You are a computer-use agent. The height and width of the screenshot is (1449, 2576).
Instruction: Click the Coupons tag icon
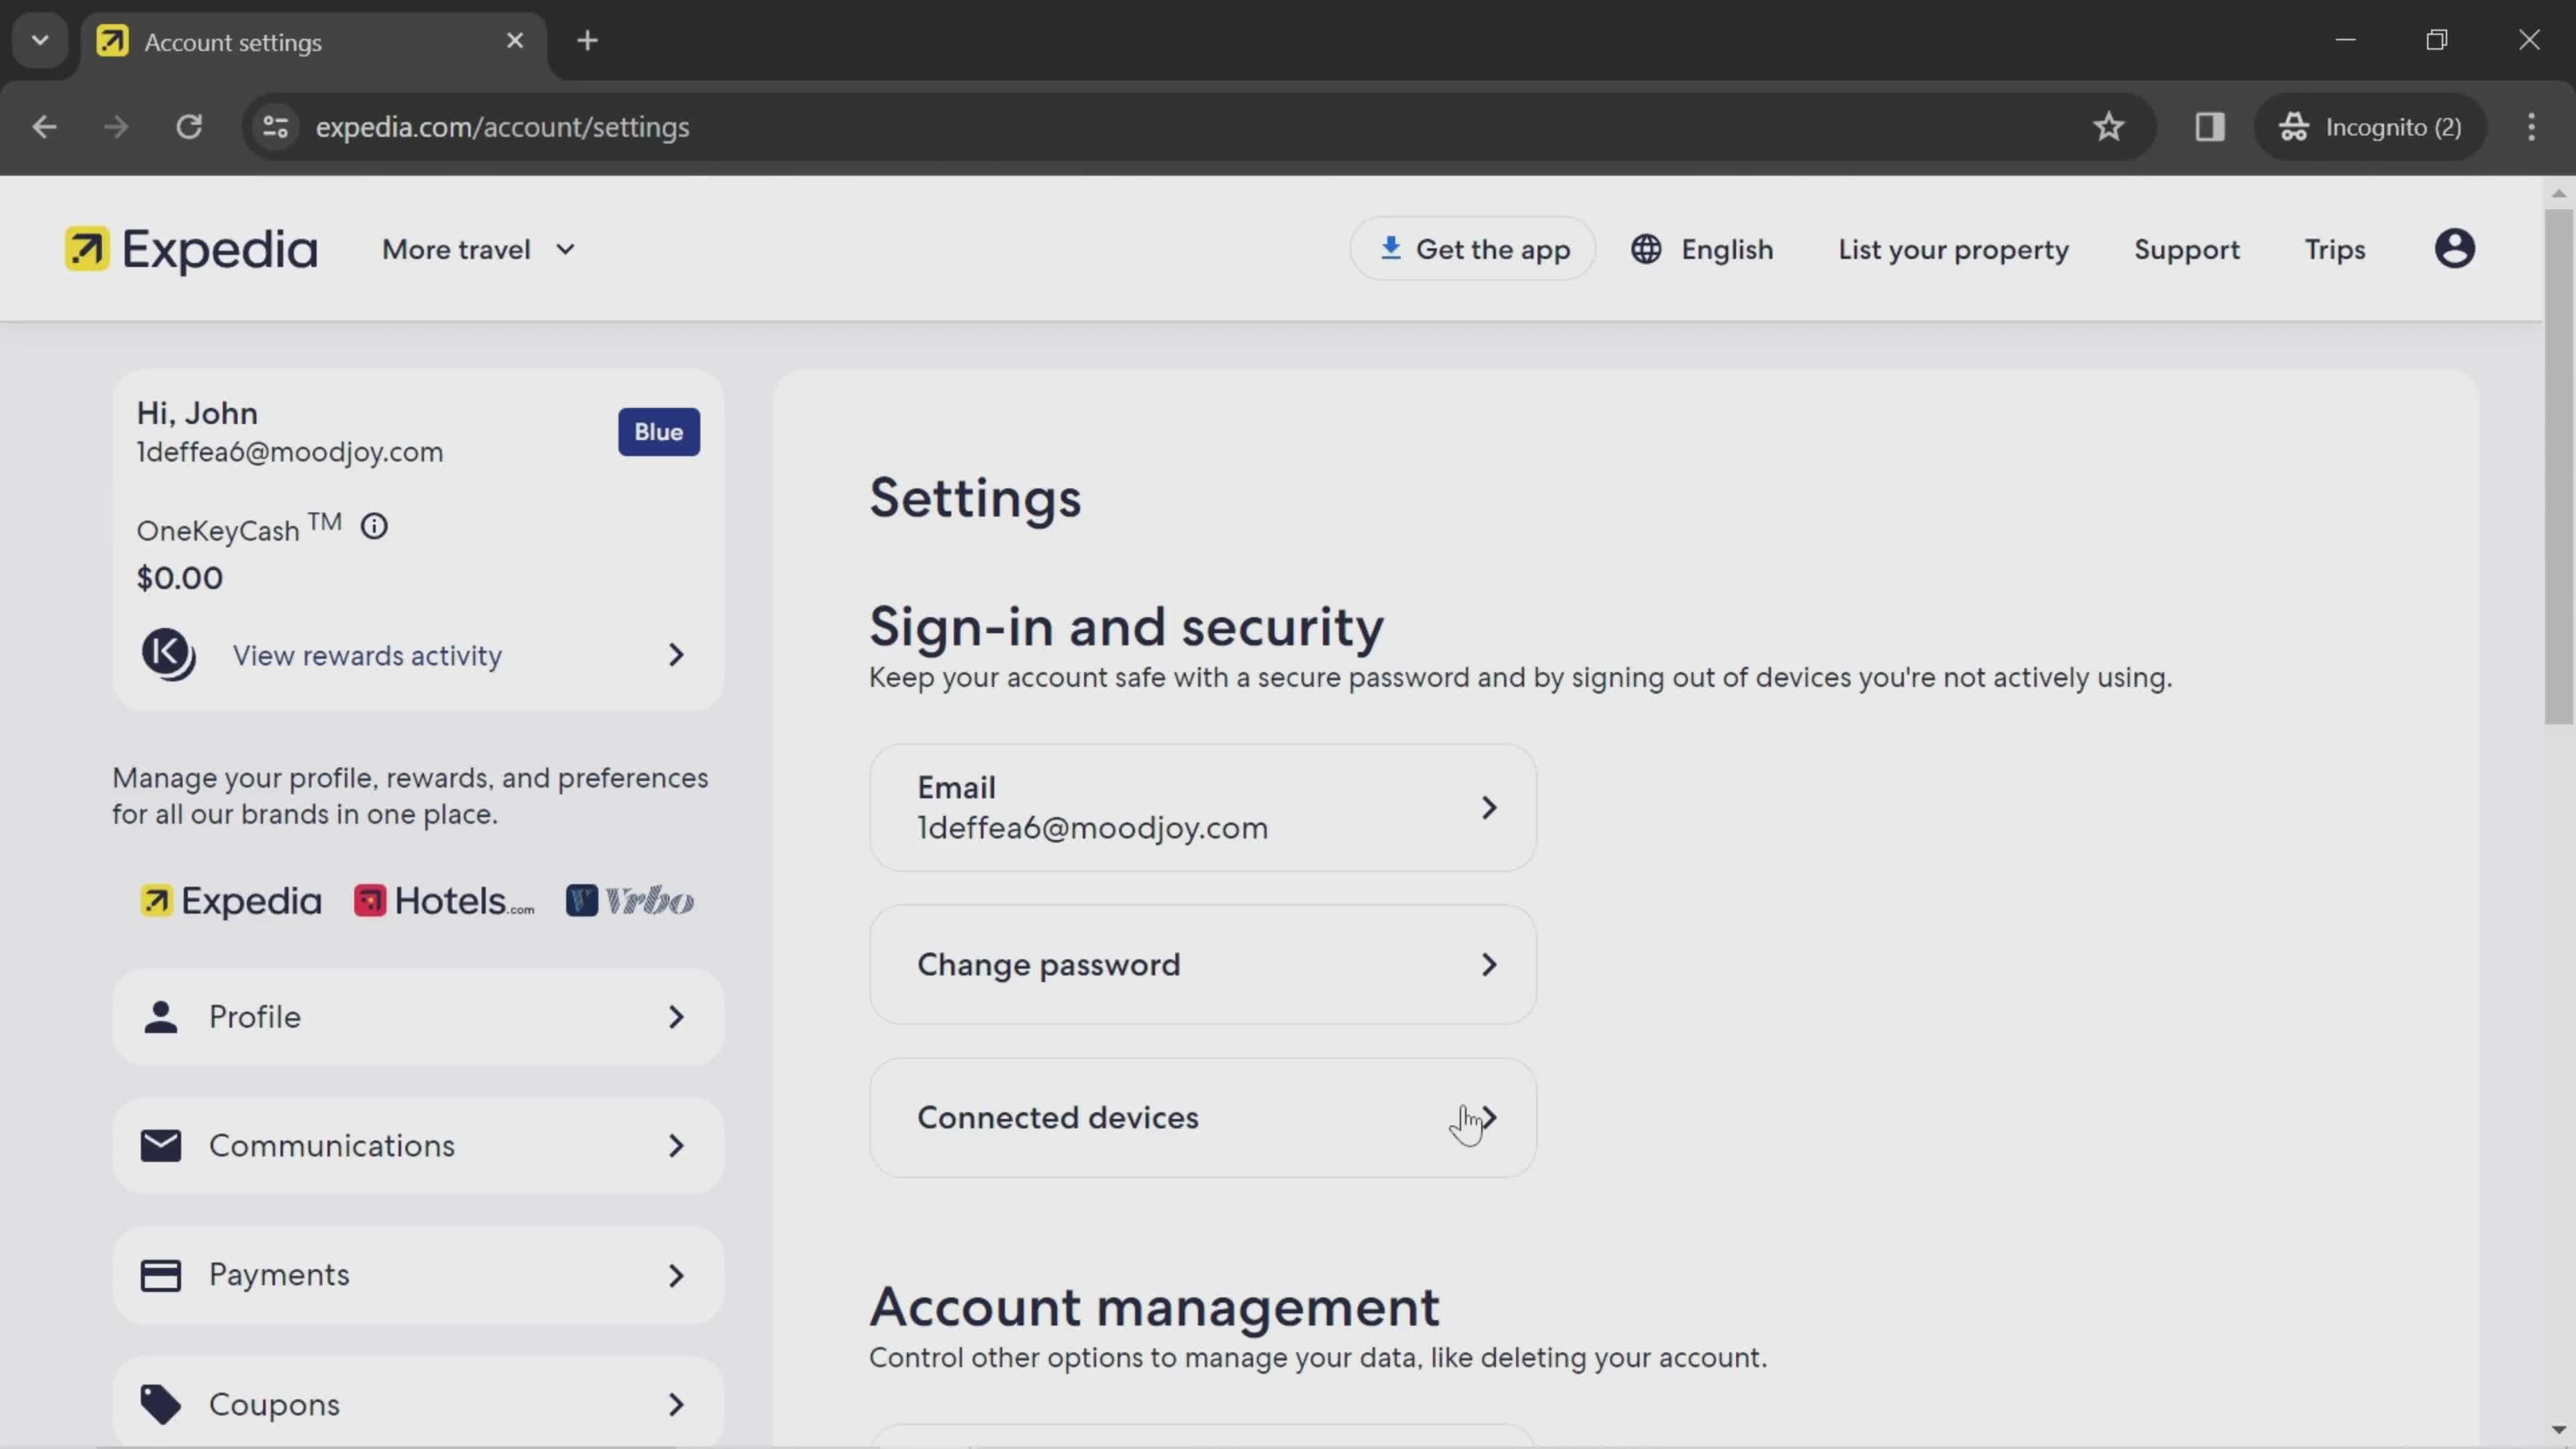pos(160,1404)
